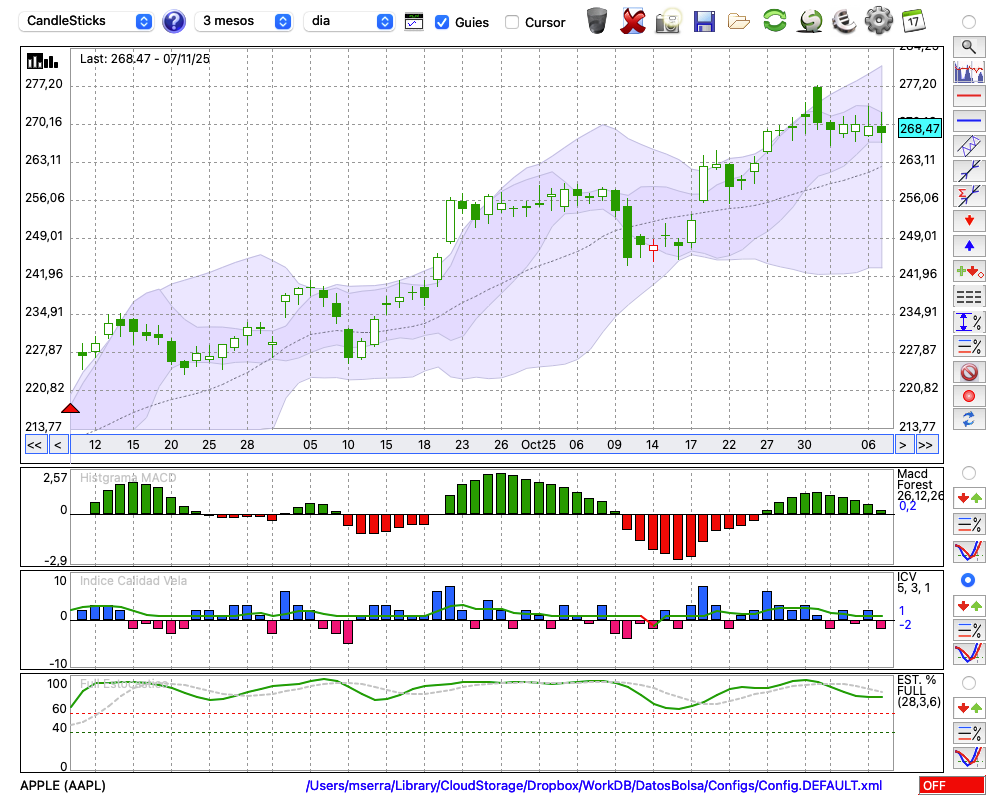Viewport: 1000px width, 800px height.
Task: Enable the Cursor checkbox
Action: 512,22
